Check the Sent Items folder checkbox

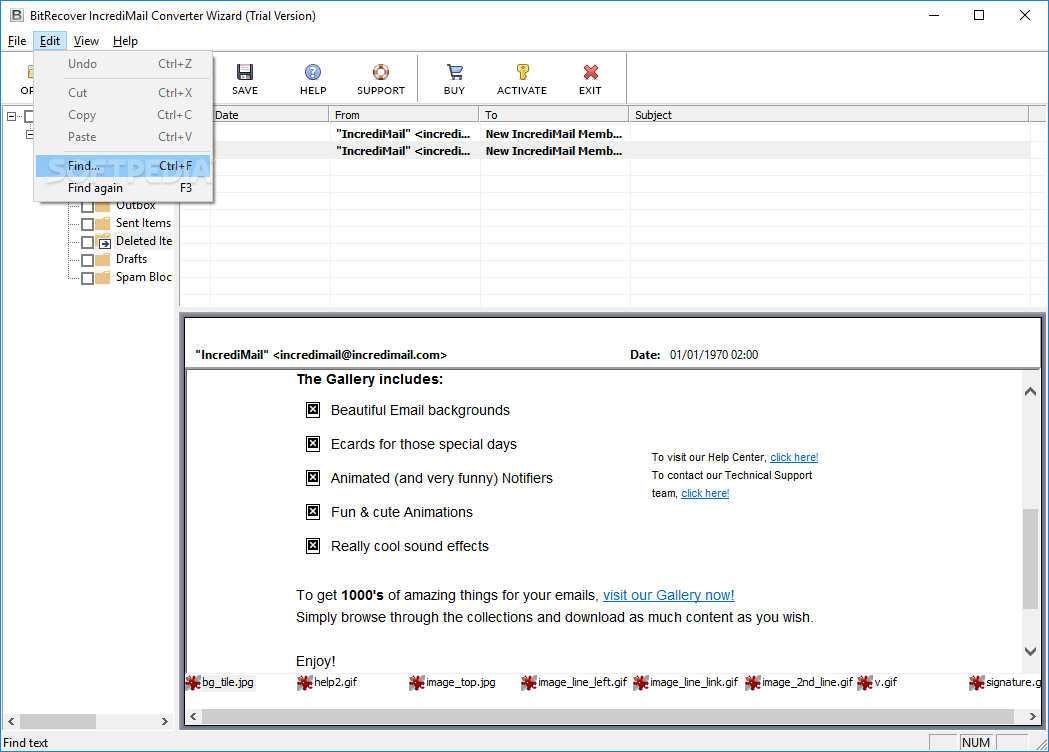87,224
